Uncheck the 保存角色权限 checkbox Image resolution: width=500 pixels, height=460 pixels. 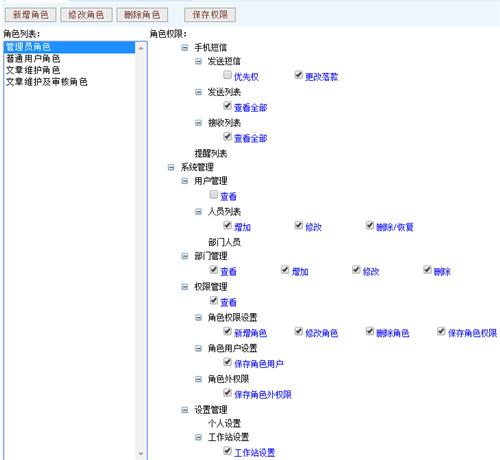(441, 331)
